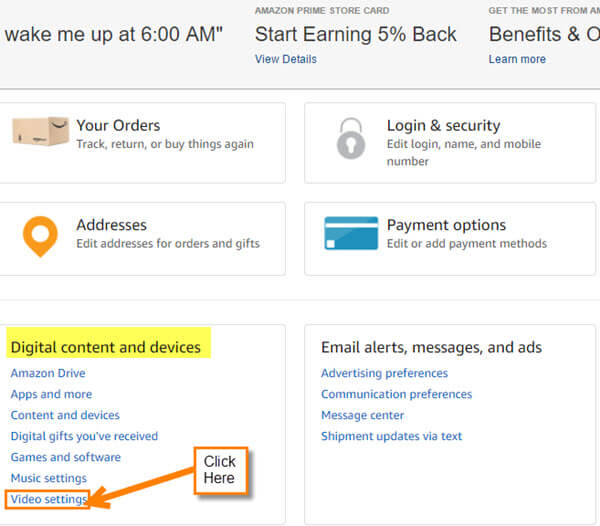
Task: Go to Communication preferences
Action: pos(396,394)
